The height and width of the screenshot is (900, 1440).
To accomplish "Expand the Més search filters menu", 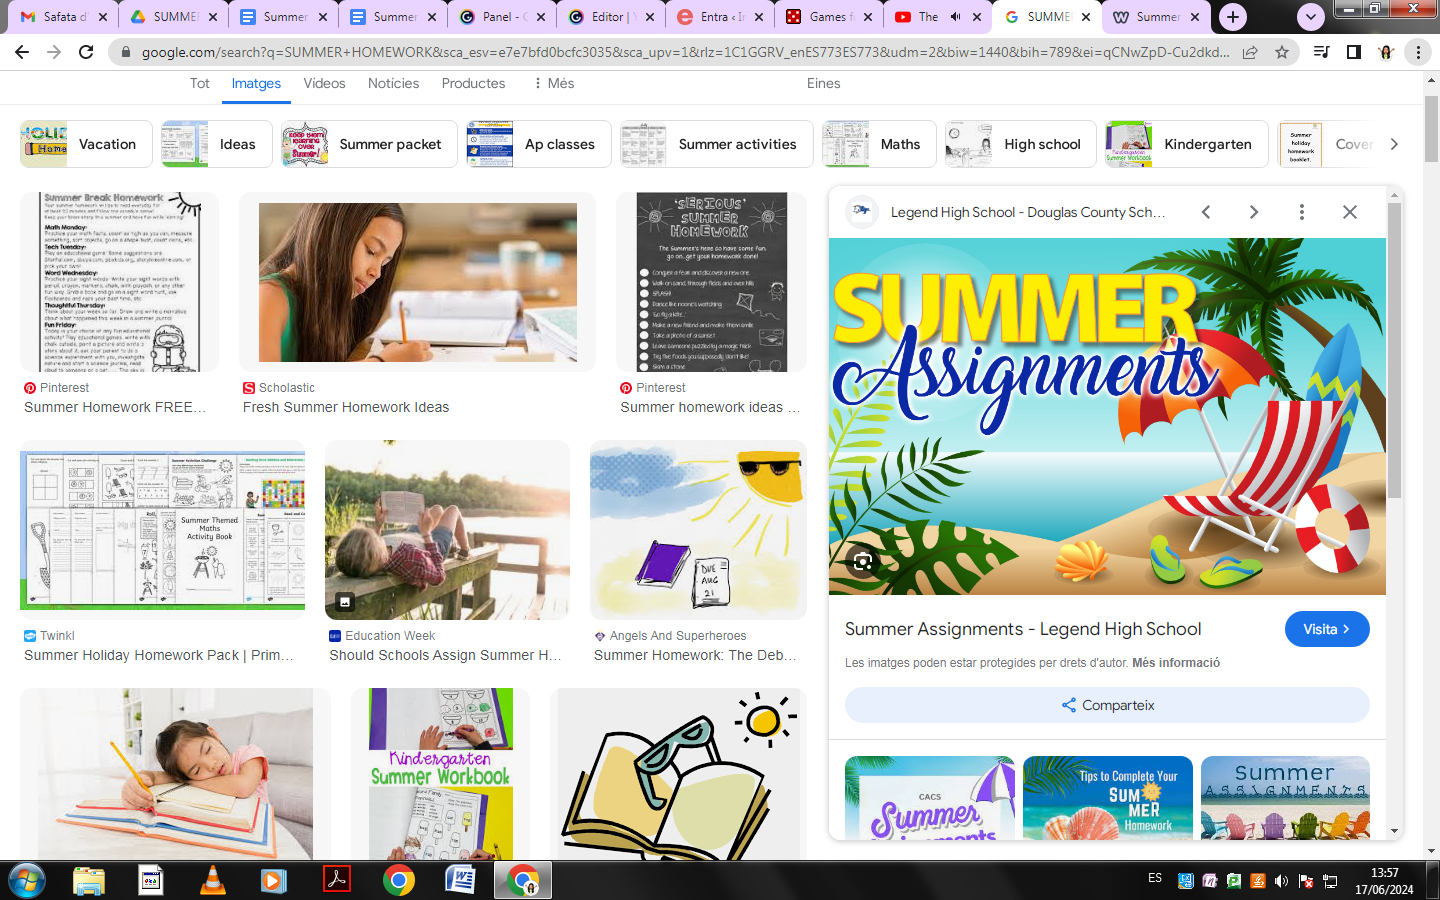I will [553, 83].
